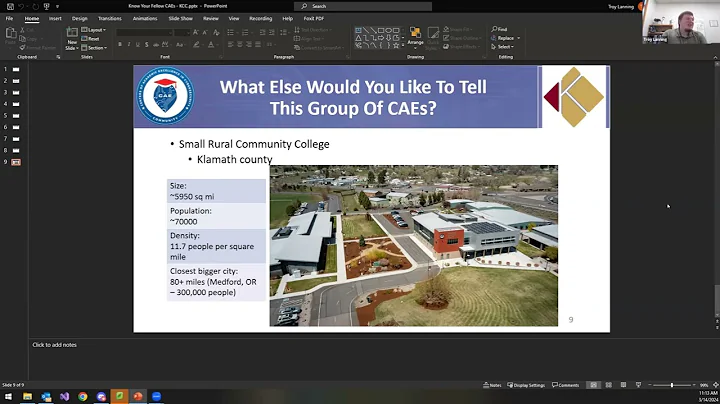Start Slide Show from status bar icon
The height and width of the screenshot is (404, 720).
[x=638, y=385]
